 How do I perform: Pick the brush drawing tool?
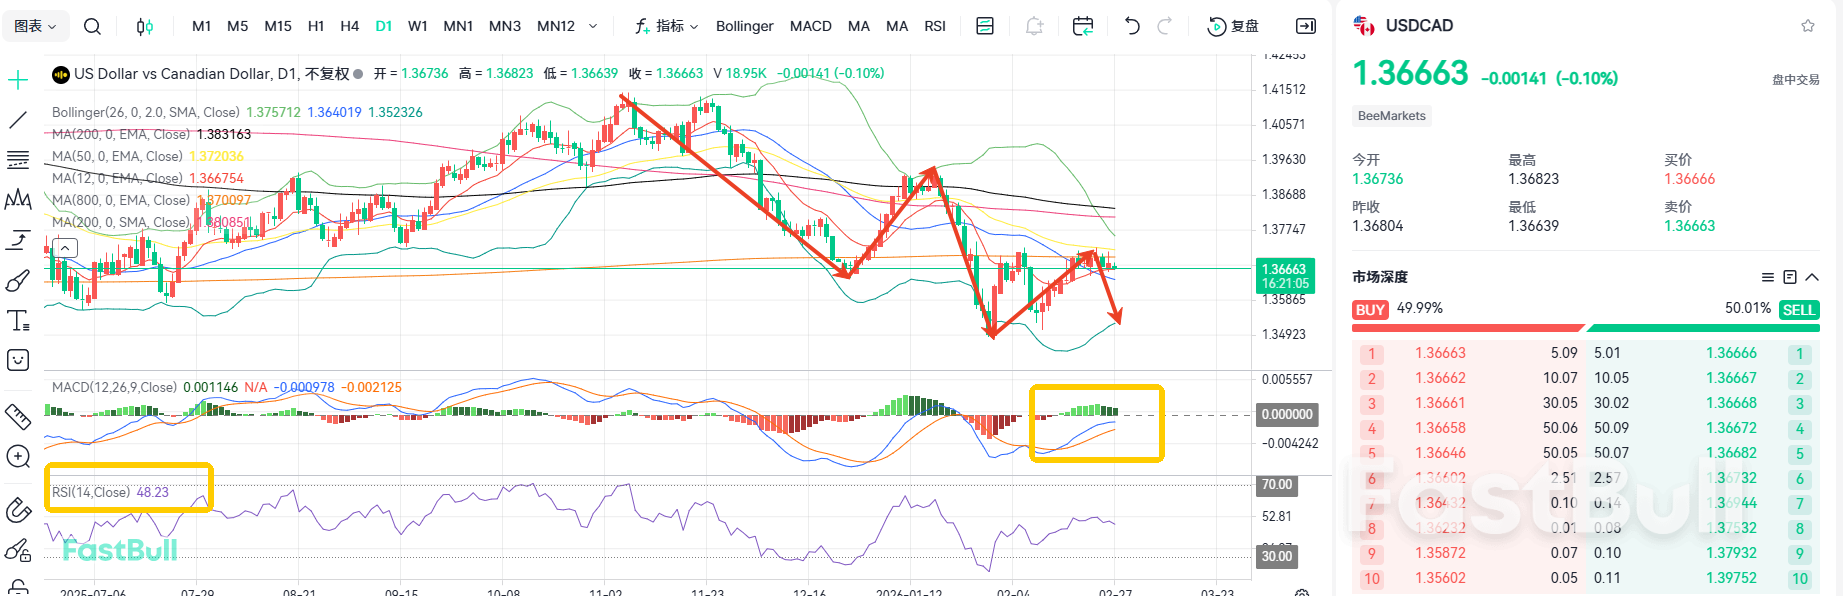coord(18,281)
